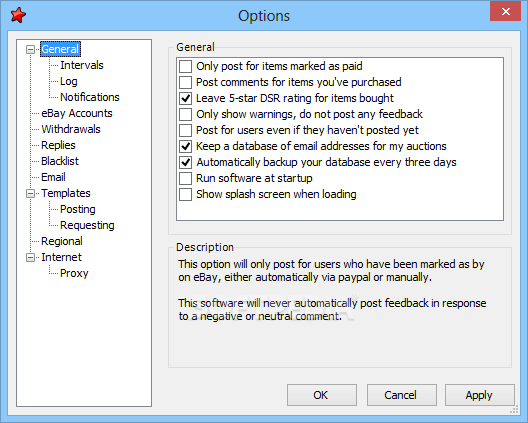Screen dimensions: 528x423
Task: Collapse the Internet tree node
Action: pyautogui.click(x=30, y=257)
